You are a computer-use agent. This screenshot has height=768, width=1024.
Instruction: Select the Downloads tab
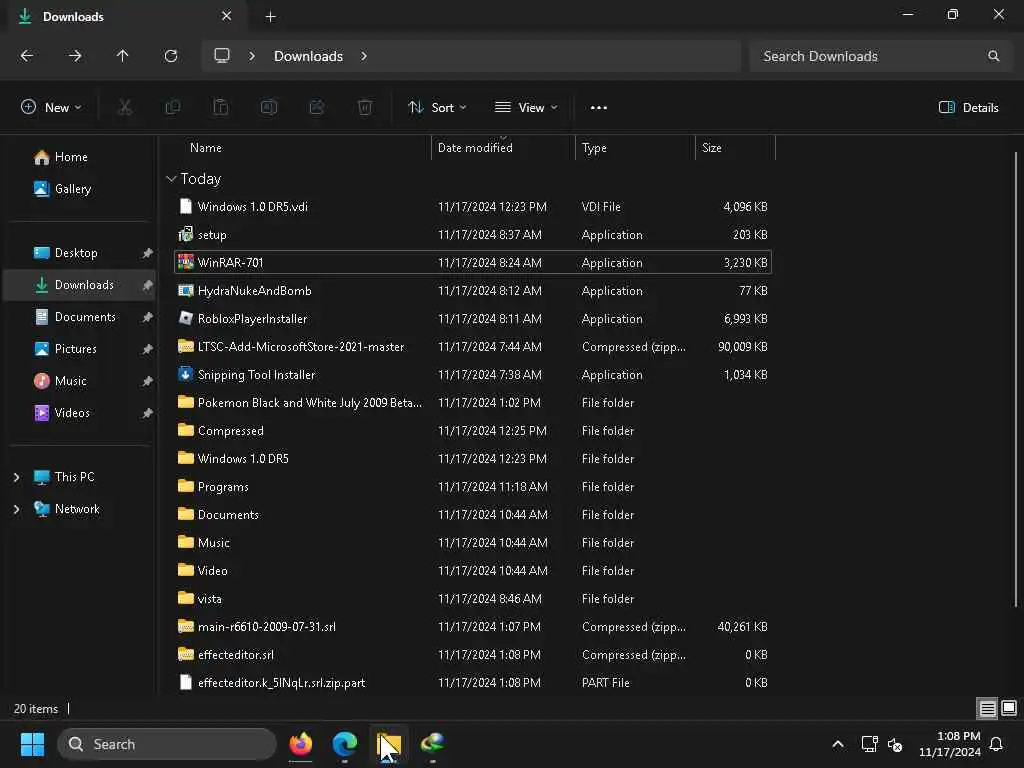[x=127, y=16]
